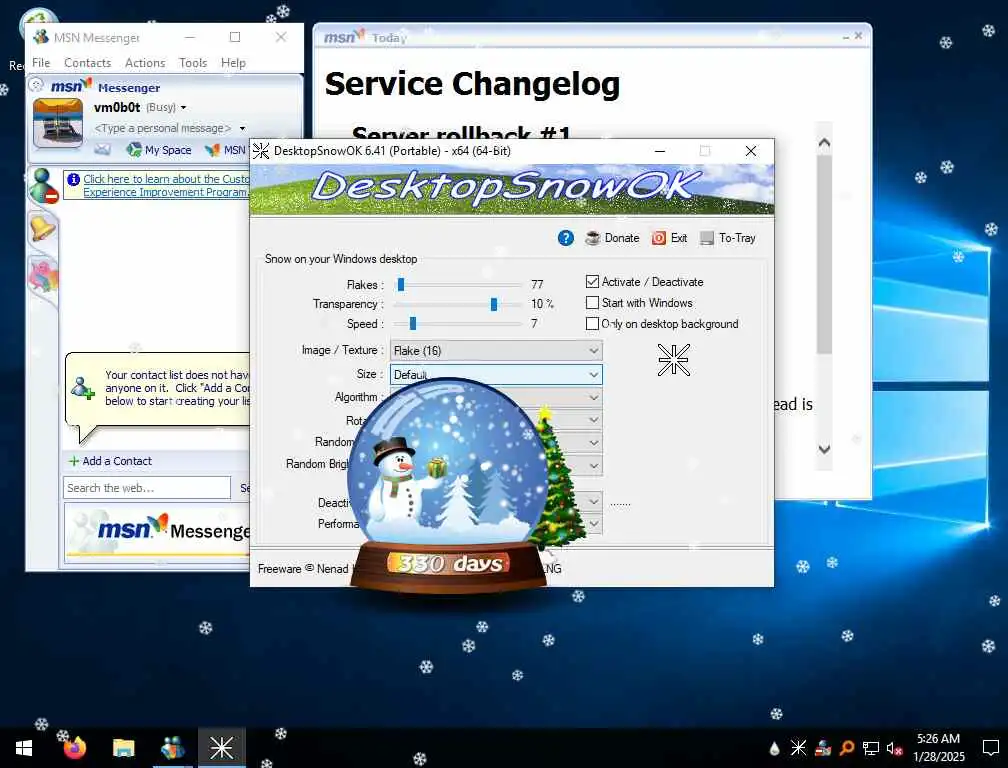This screenshot has width=1008, height=768.
Task: Expand the Performance dropdown arrow
Action: [x=593, y=524]
